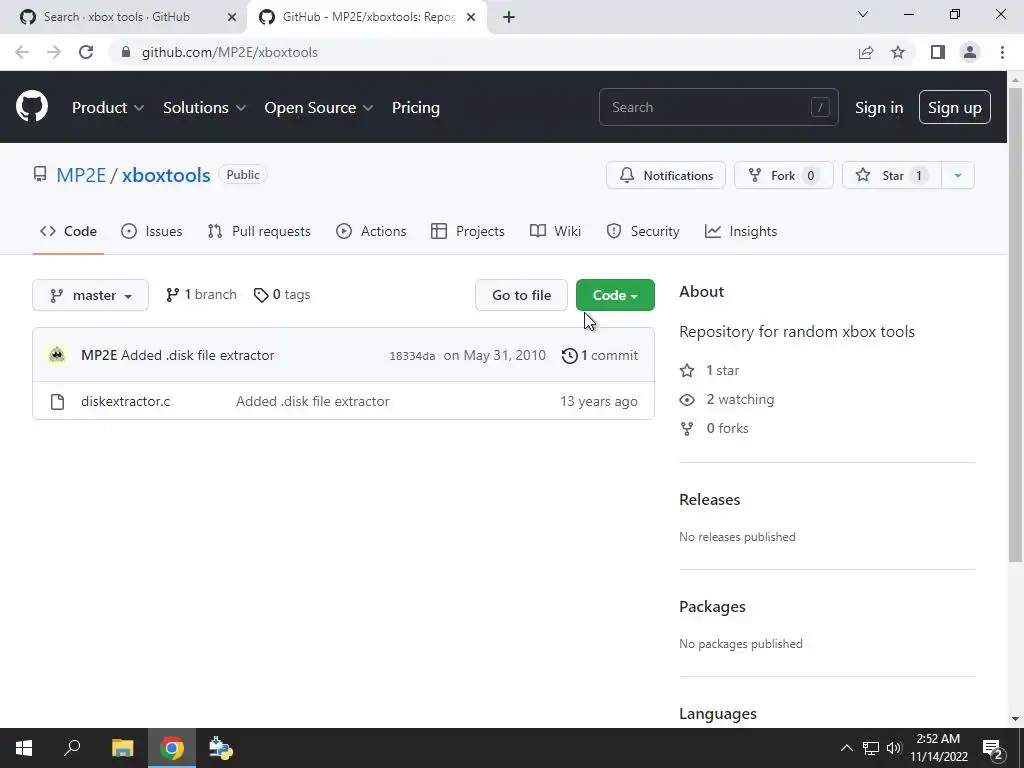The image size is (1024, 768).
Task: Open the Issues tab
Action: pyautogui.click(x=152, y=231)
